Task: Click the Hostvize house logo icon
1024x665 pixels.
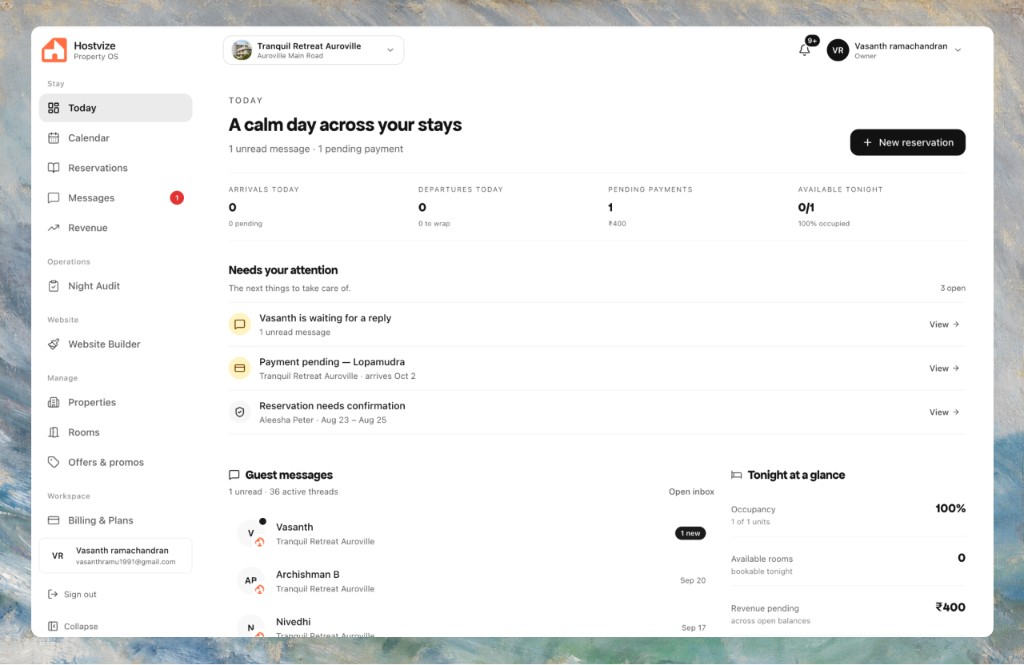Action: click(54, 50)
